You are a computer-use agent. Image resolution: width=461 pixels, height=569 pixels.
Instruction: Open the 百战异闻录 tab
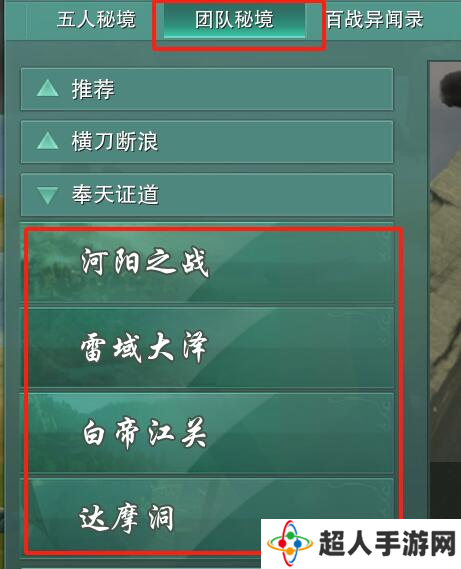(x=375, y=19)
